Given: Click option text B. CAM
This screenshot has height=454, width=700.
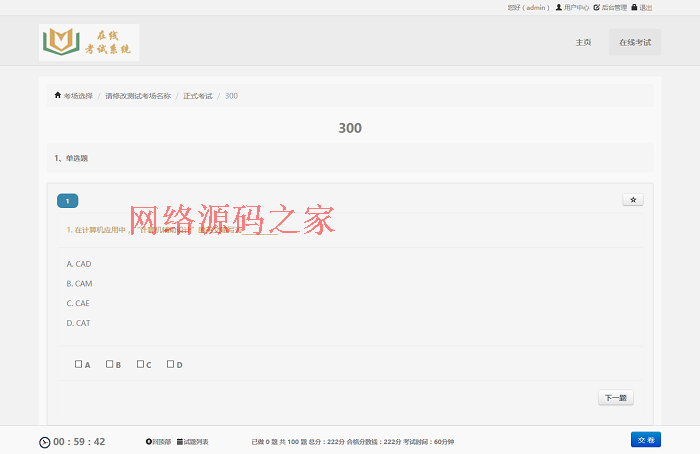Looking at the screenshot, I should click(79, 283).
